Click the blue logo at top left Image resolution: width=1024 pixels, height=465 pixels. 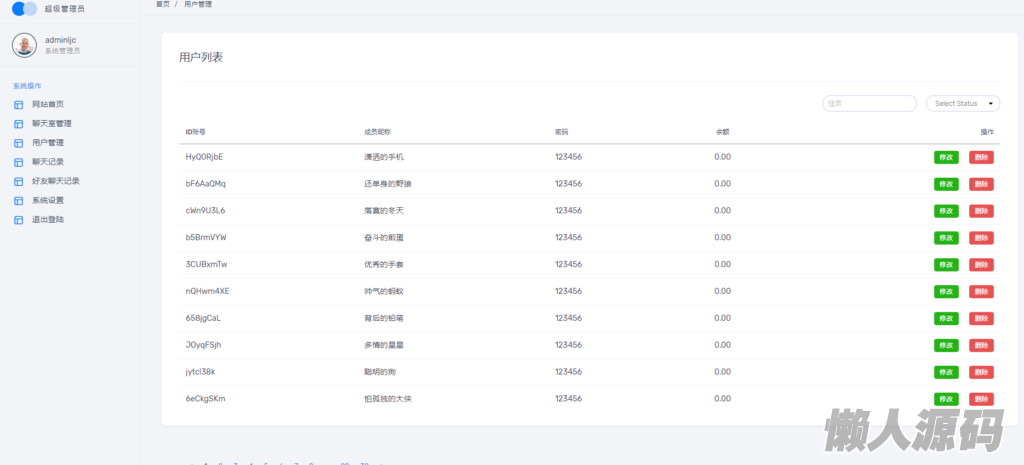24,9
